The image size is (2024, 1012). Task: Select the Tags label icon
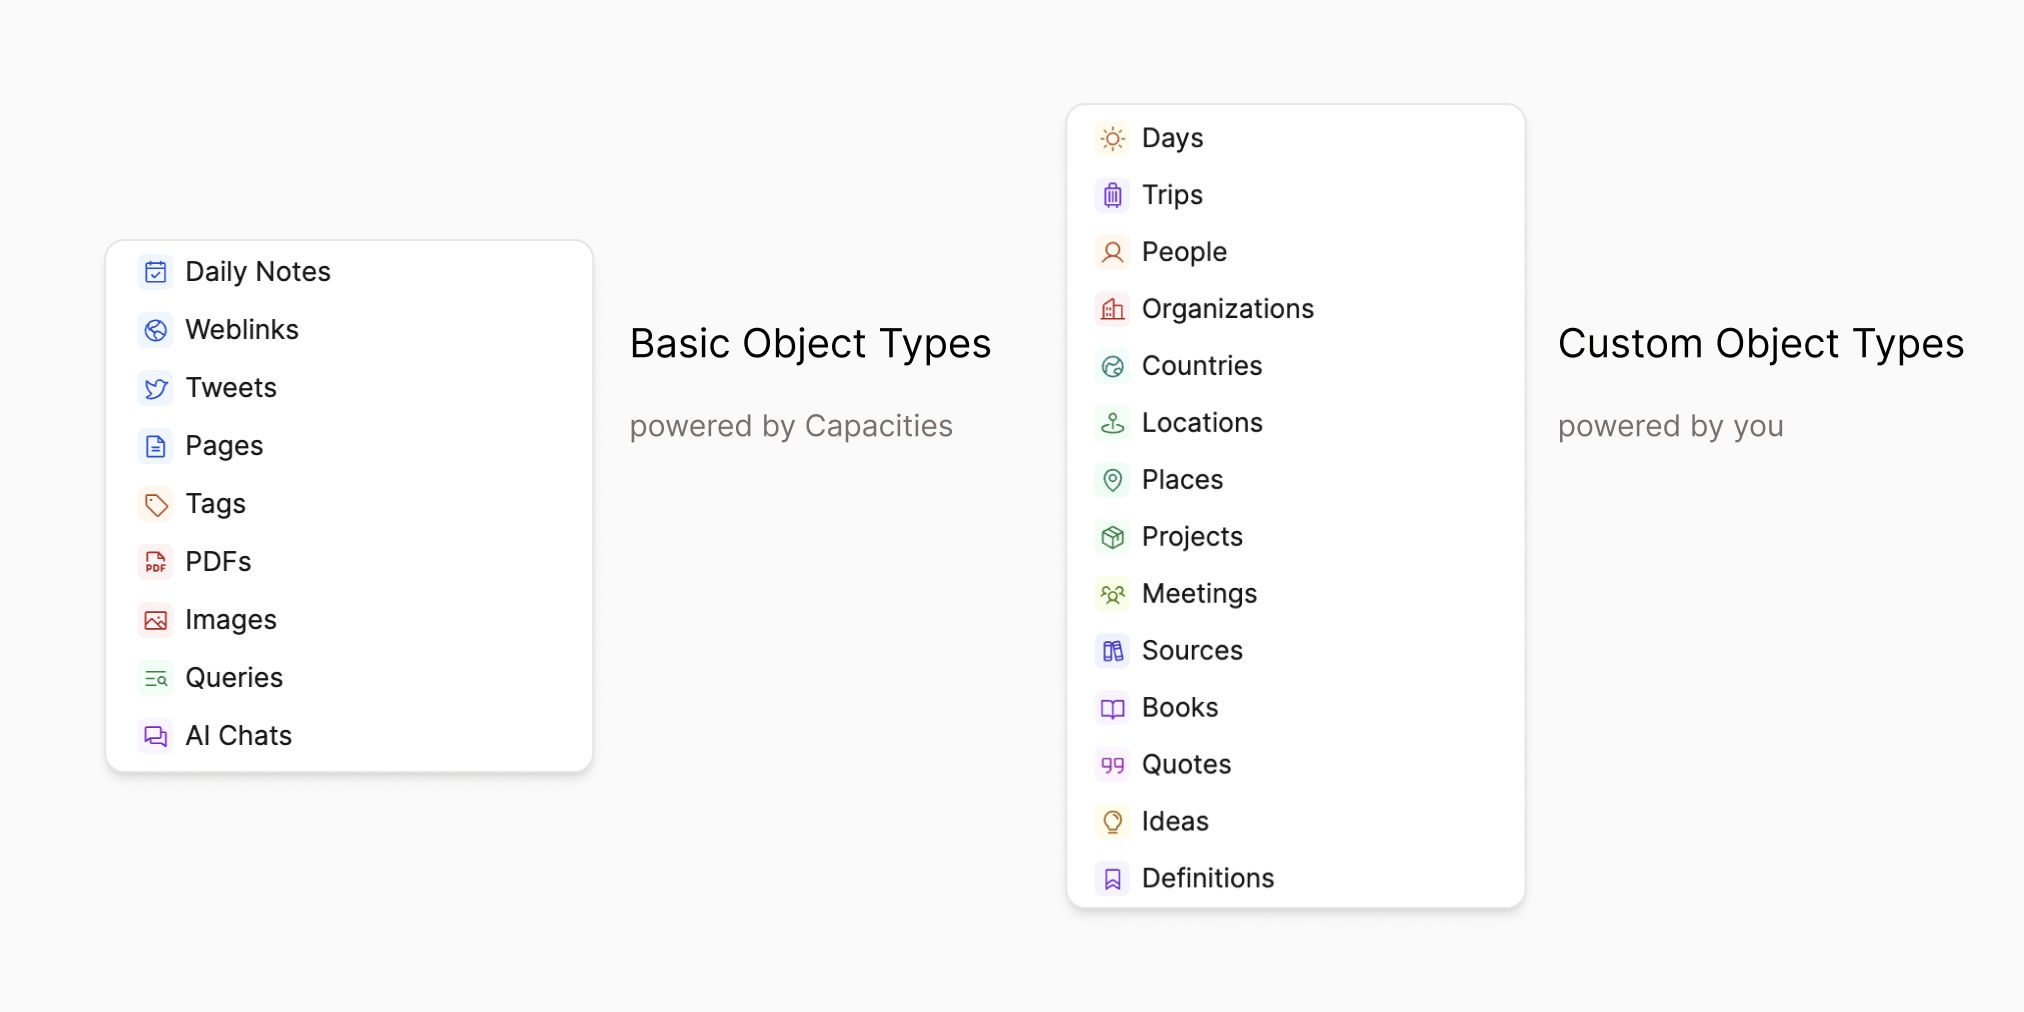point(155,504)
